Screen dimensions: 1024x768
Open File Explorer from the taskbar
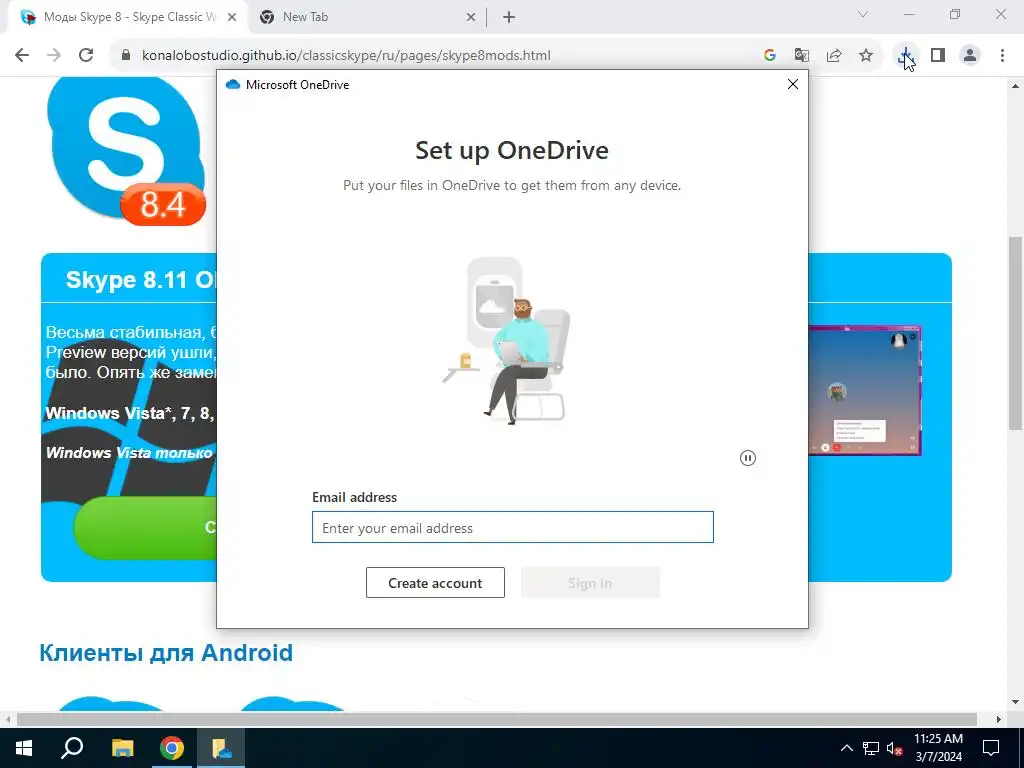(122, 748)
